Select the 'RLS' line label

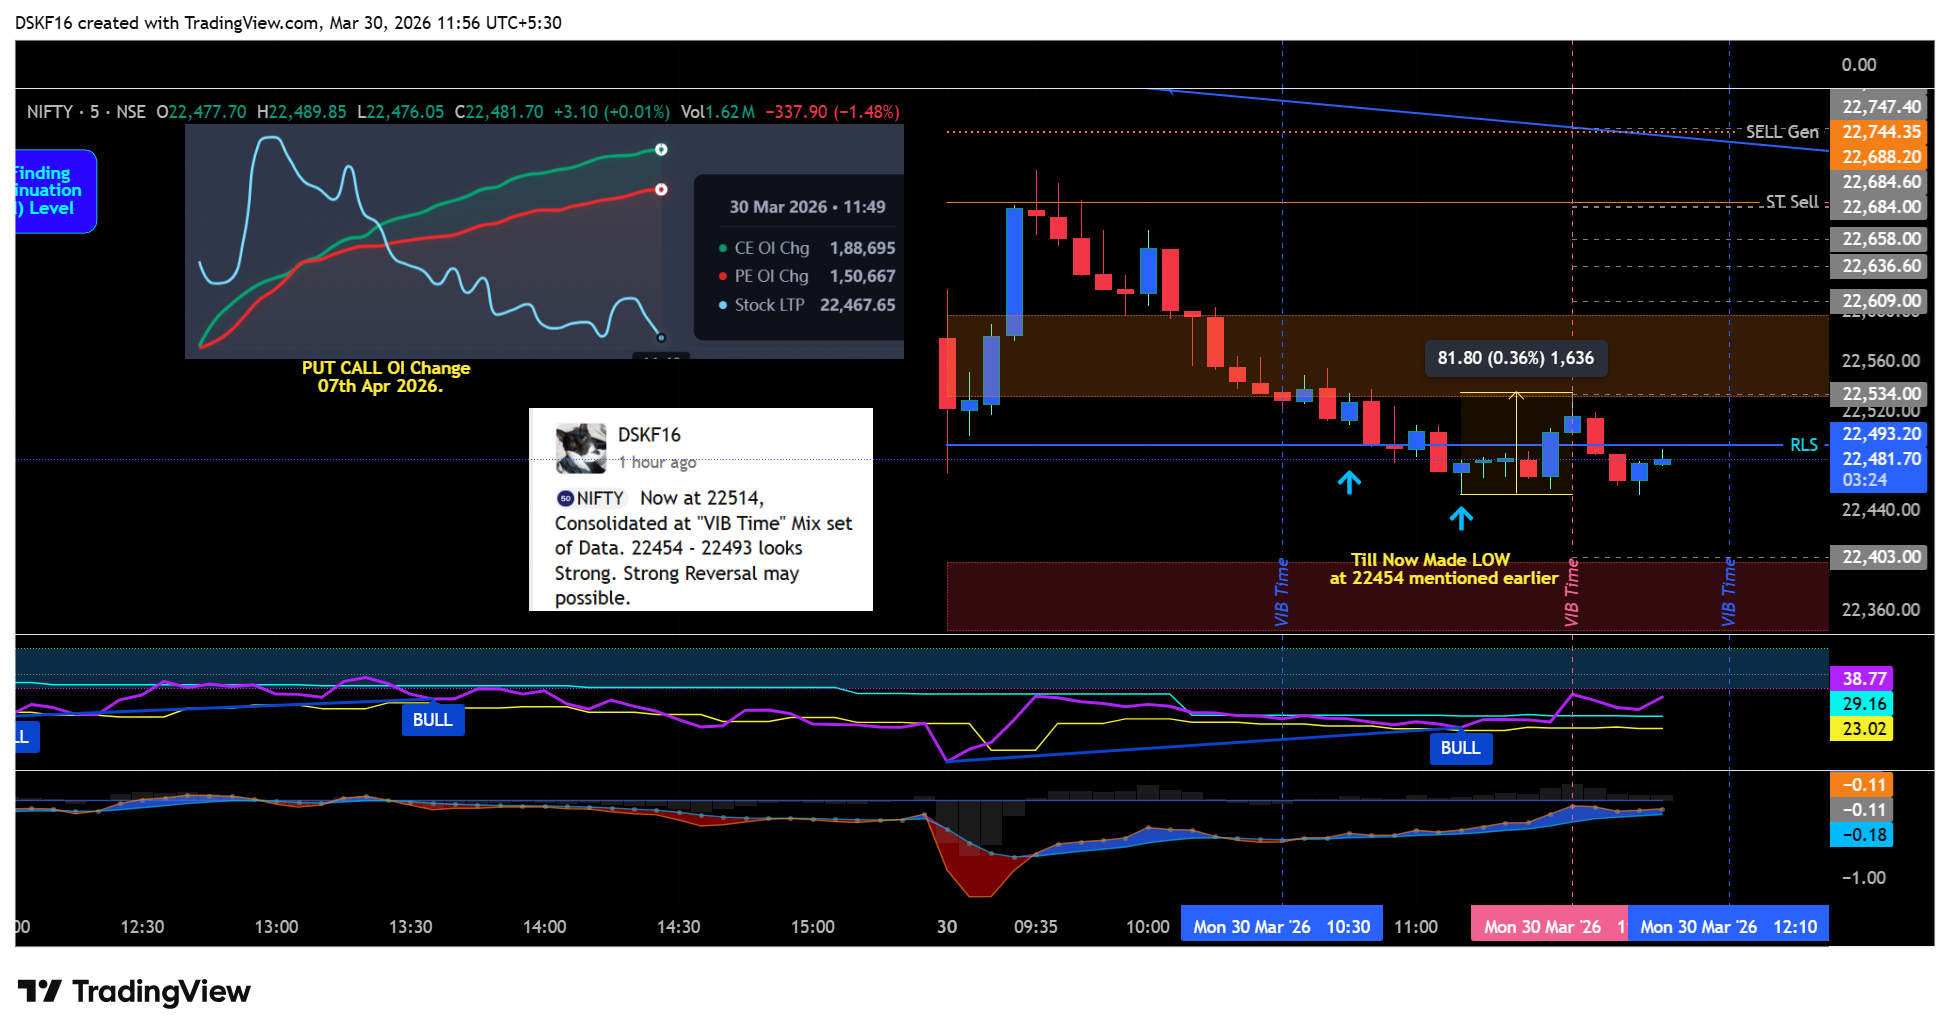[1804, 445]
